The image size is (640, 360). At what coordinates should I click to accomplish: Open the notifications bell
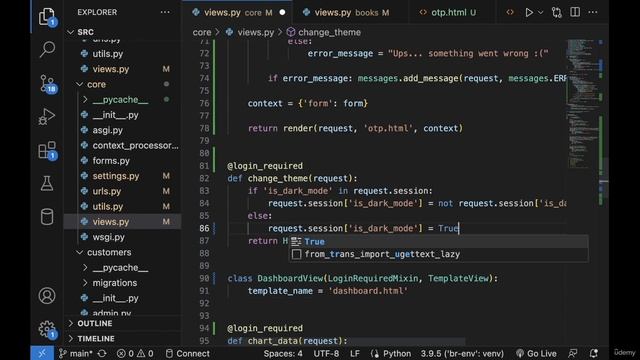pyautogui.click(x=594, y=353)
